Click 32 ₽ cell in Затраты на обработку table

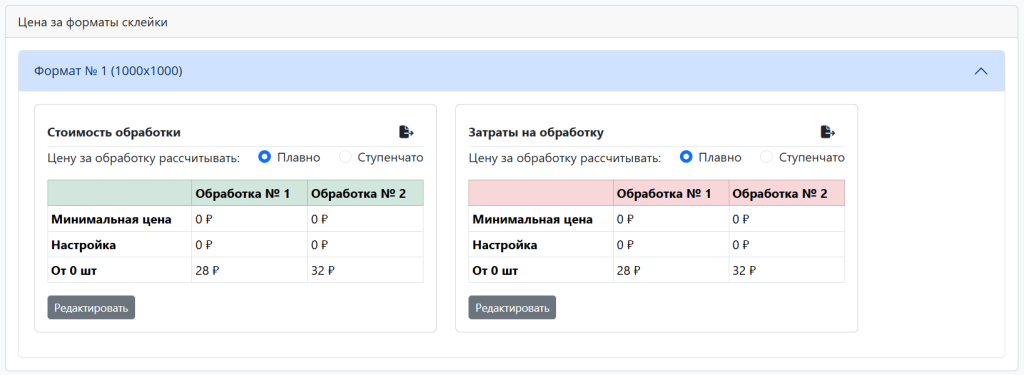tap(786, 270)
